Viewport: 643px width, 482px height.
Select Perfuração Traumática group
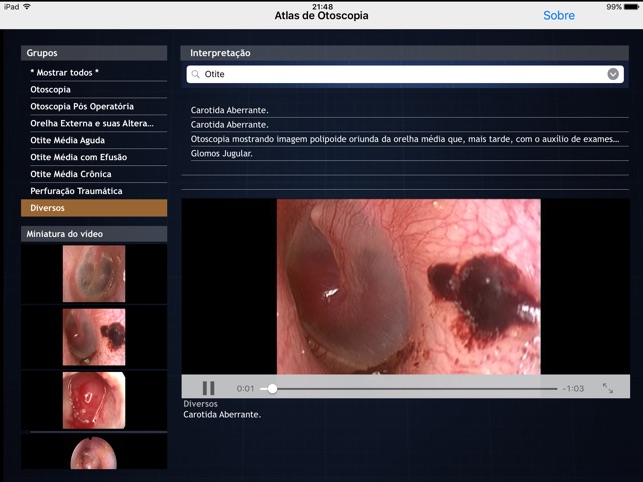coord(94,191)
